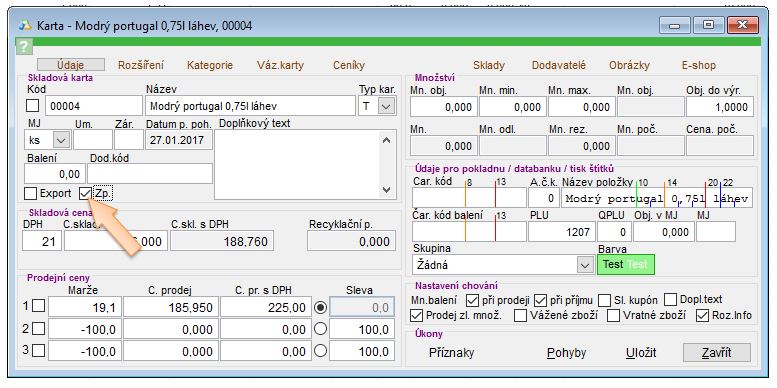Click the app icon in title bar
The height and width of the screenshot is (388, 777).
24,25
